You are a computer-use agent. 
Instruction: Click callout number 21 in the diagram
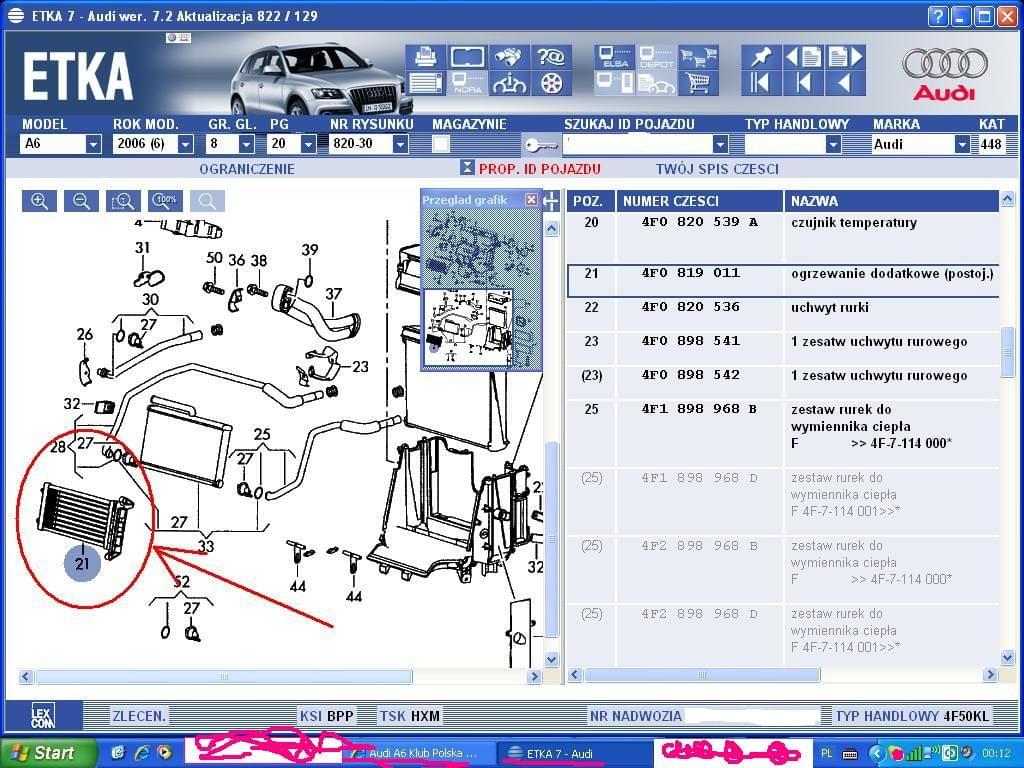tap(82, 562)
